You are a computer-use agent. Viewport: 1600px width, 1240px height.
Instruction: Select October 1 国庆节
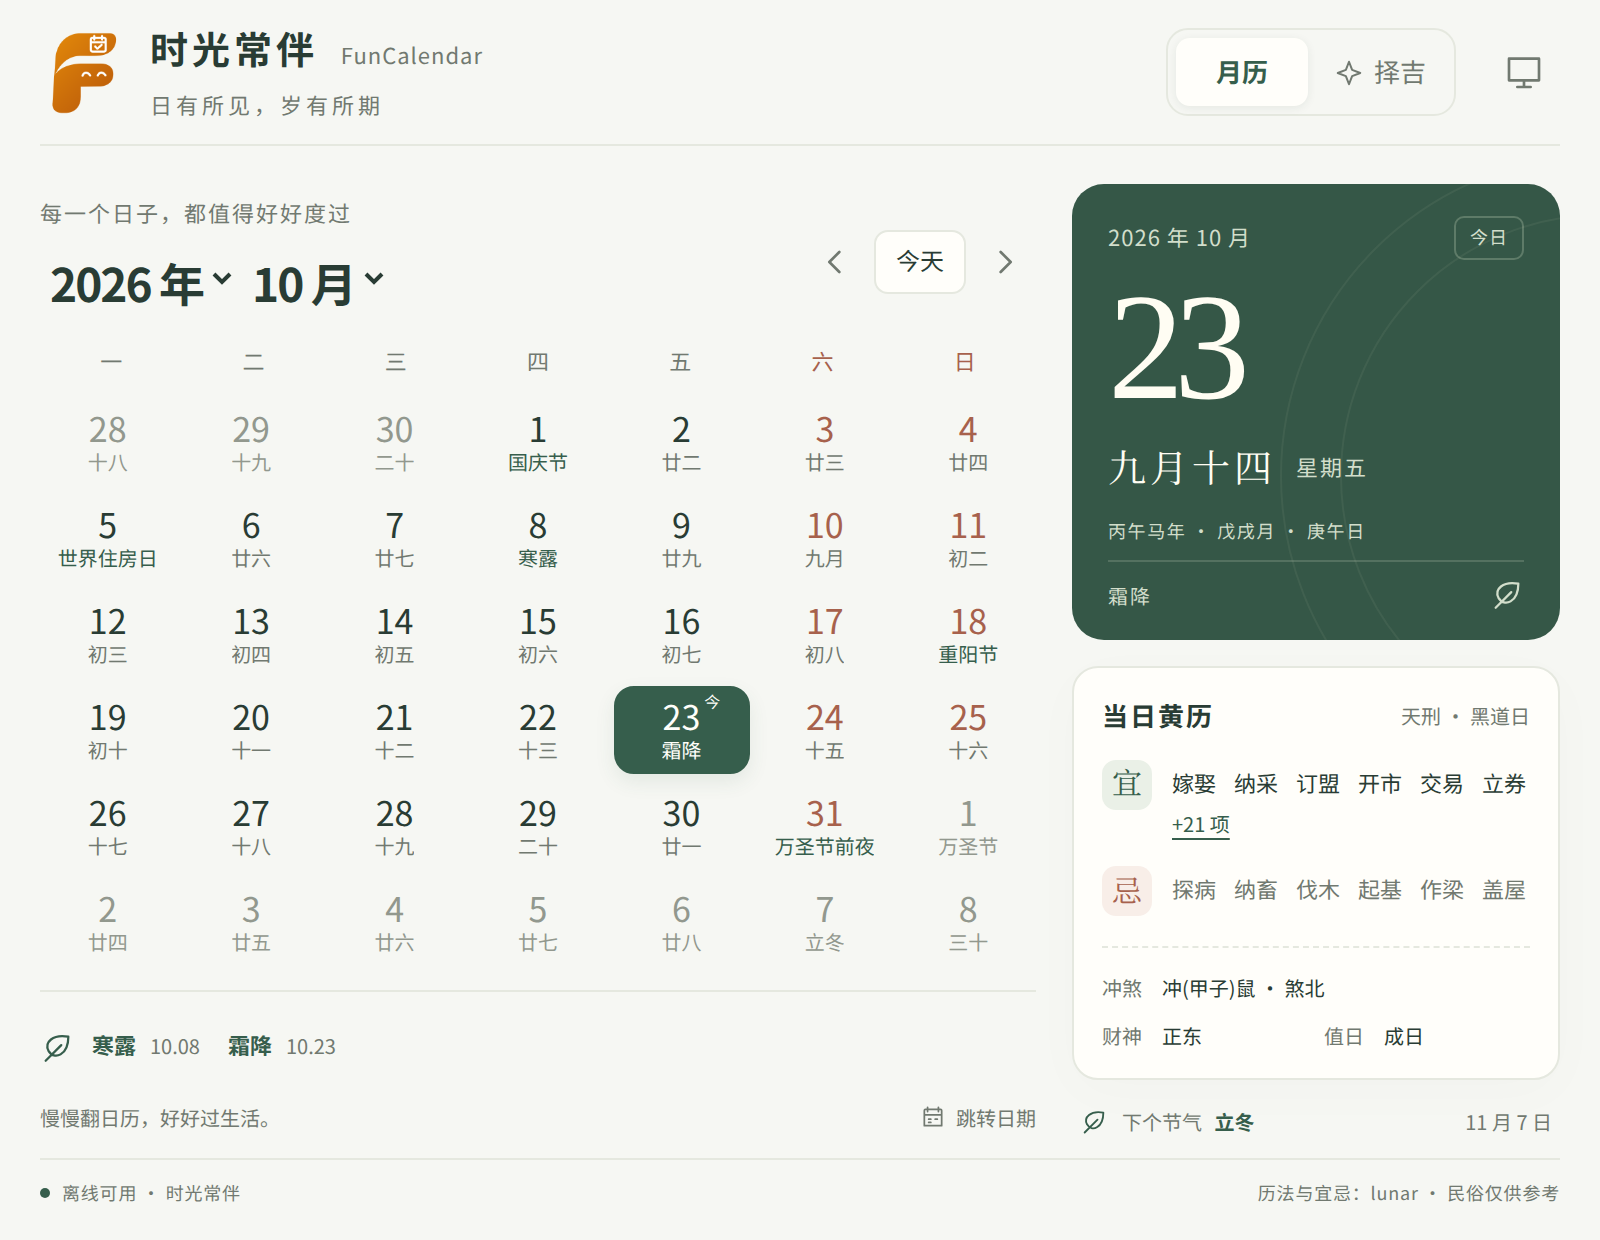pyautogui.click(x=538, y=442)
